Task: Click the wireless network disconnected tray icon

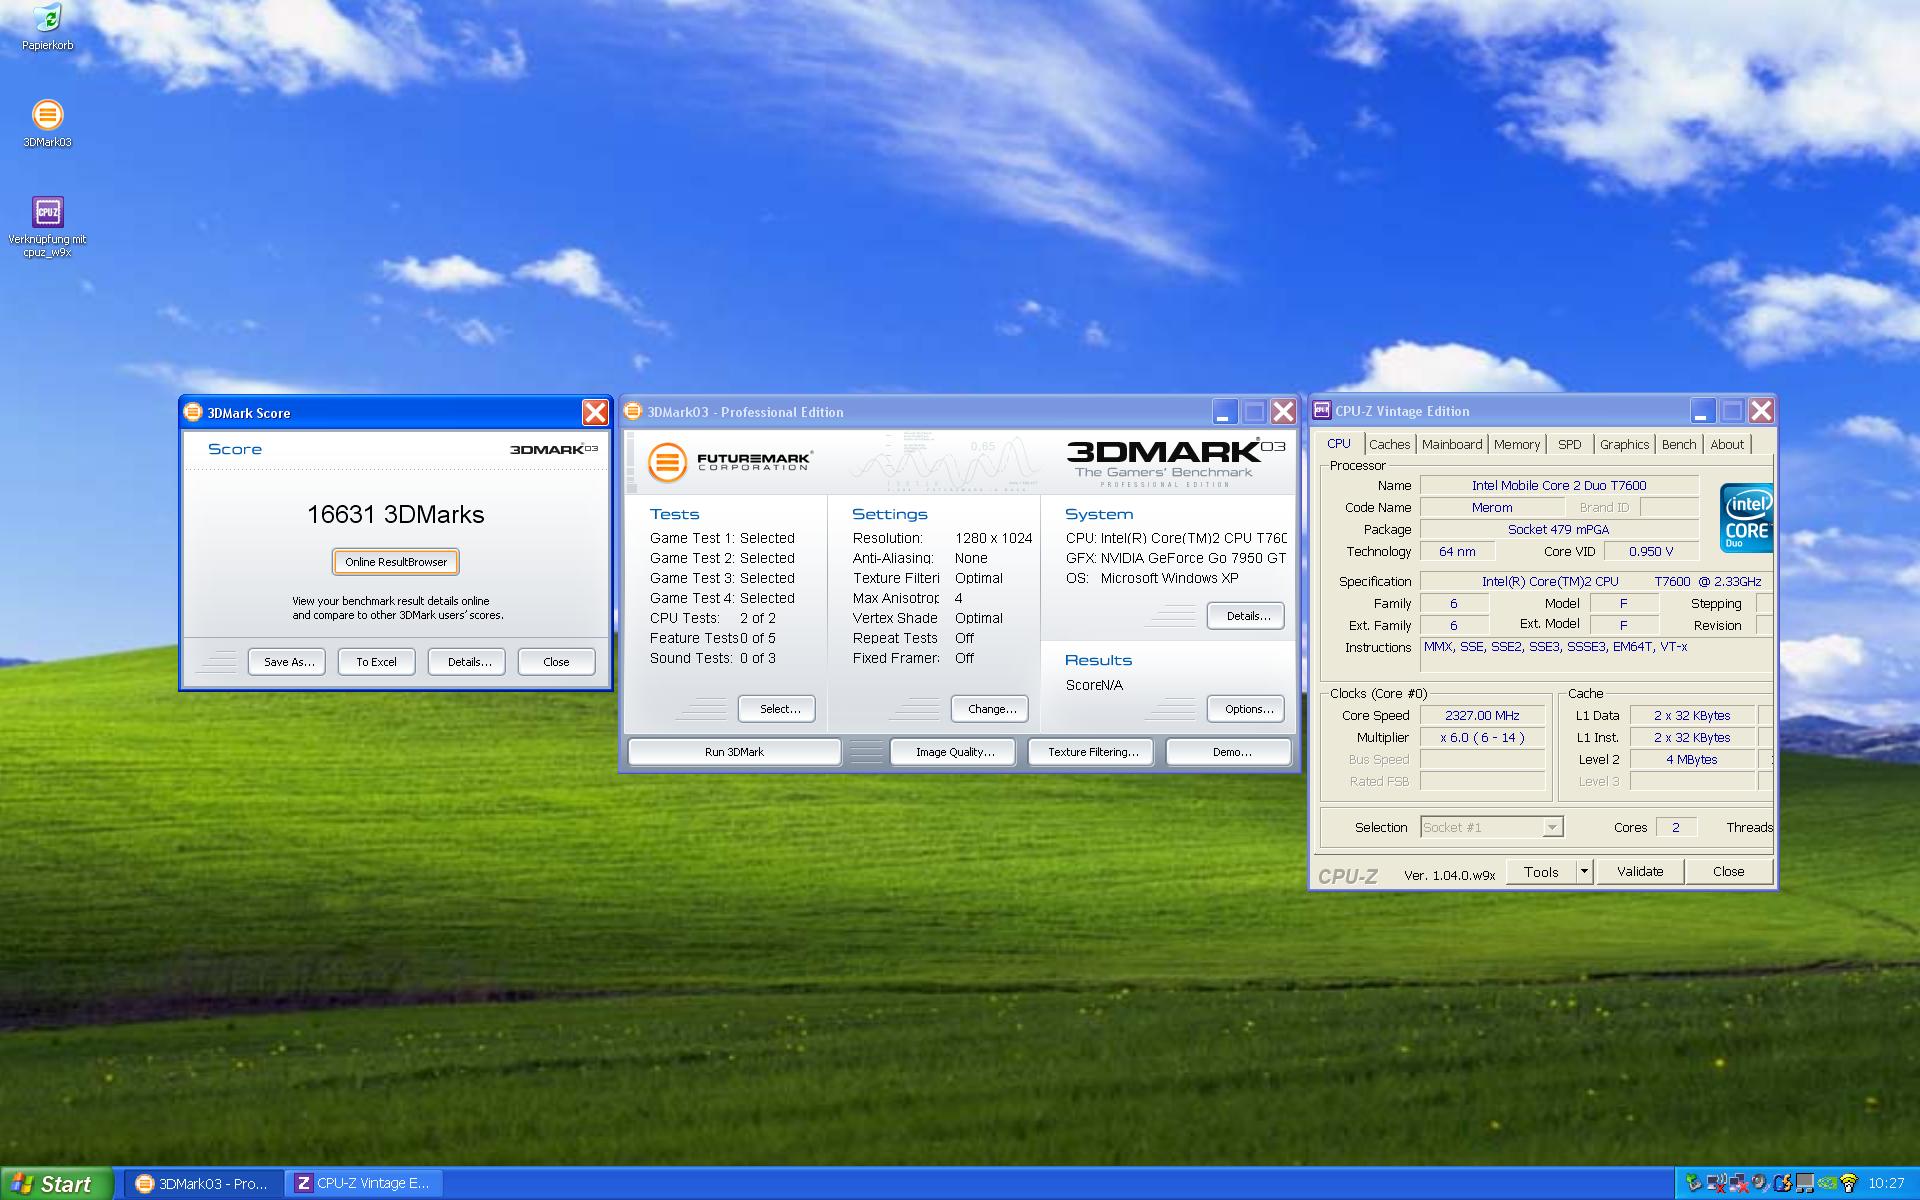Action: point(1716,1183)
